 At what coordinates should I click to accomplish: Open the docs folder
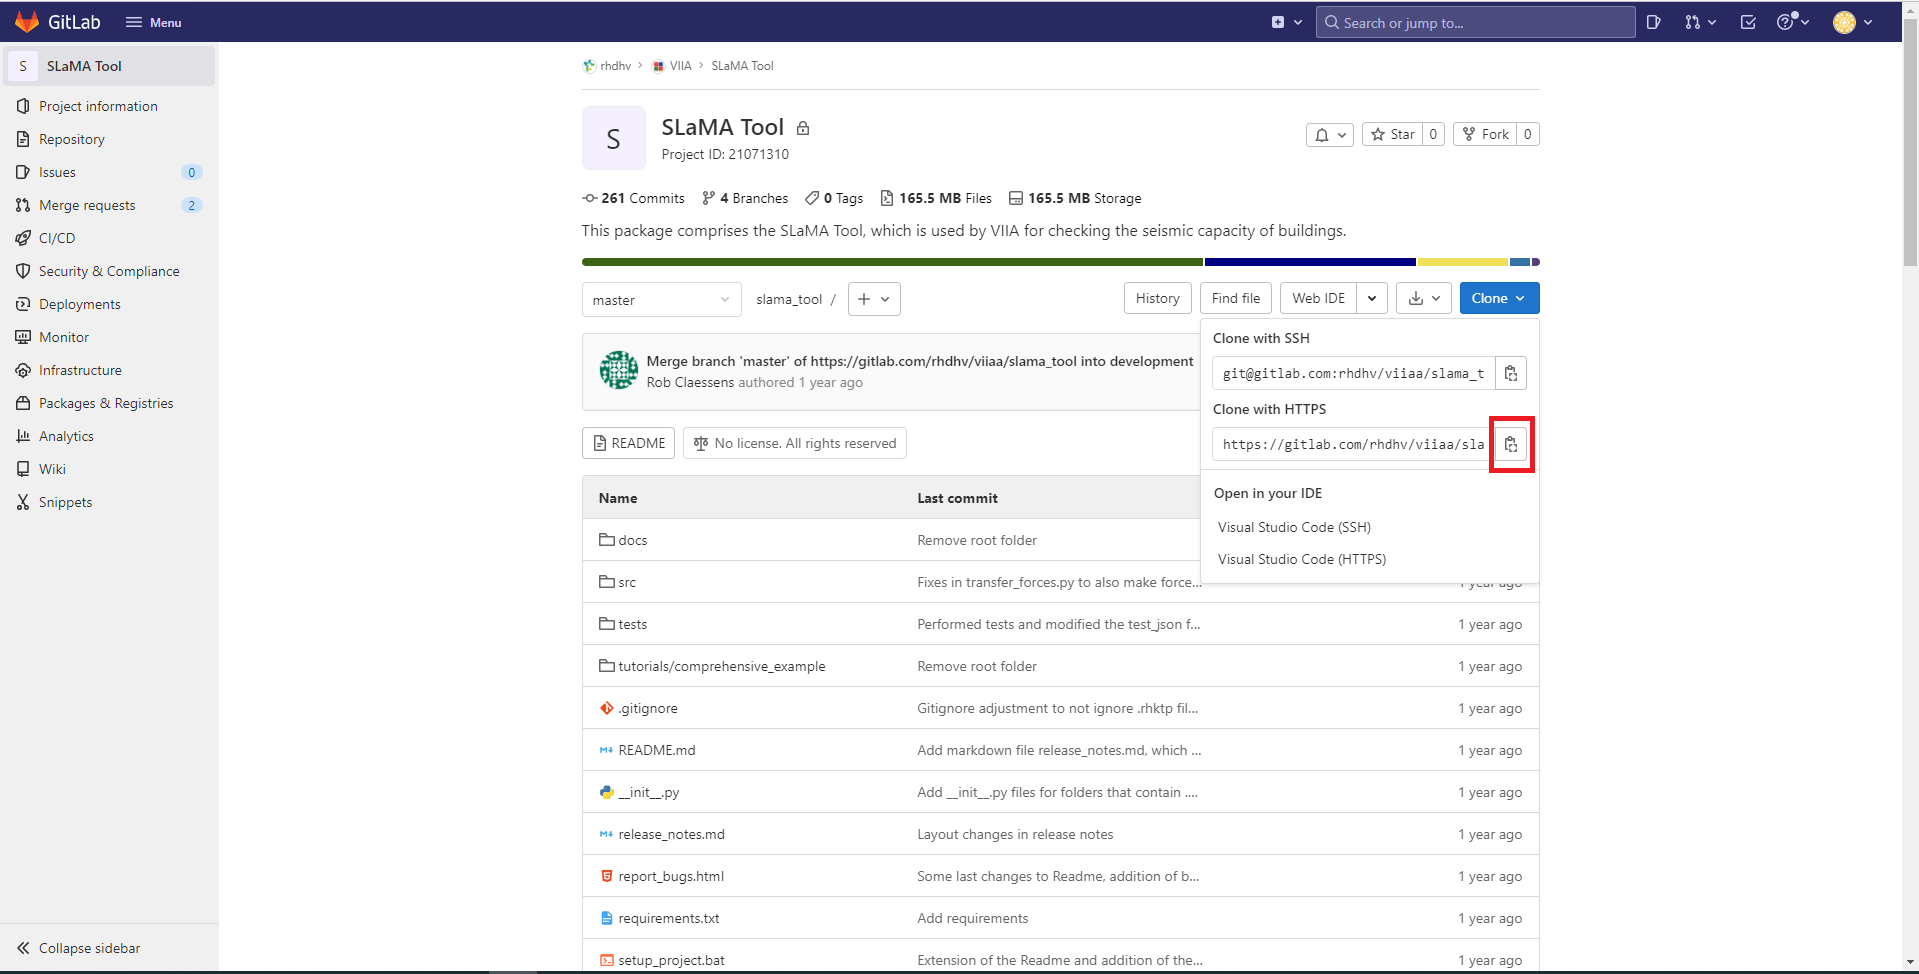[632, 540]
